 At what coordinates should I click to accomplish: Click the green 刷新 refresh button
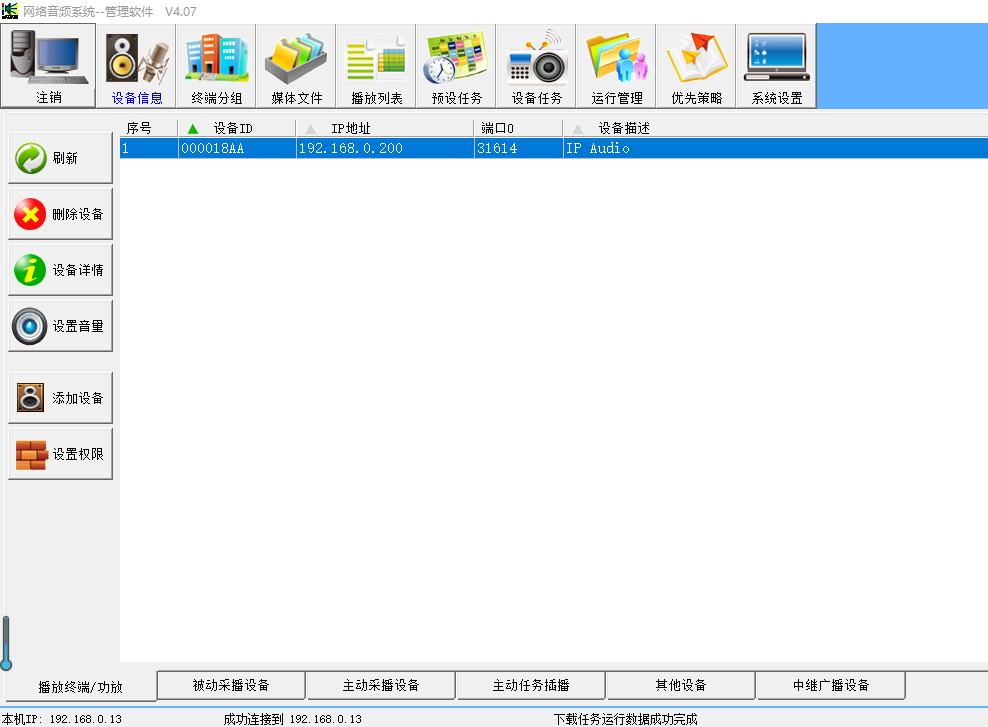click(60, 158)
